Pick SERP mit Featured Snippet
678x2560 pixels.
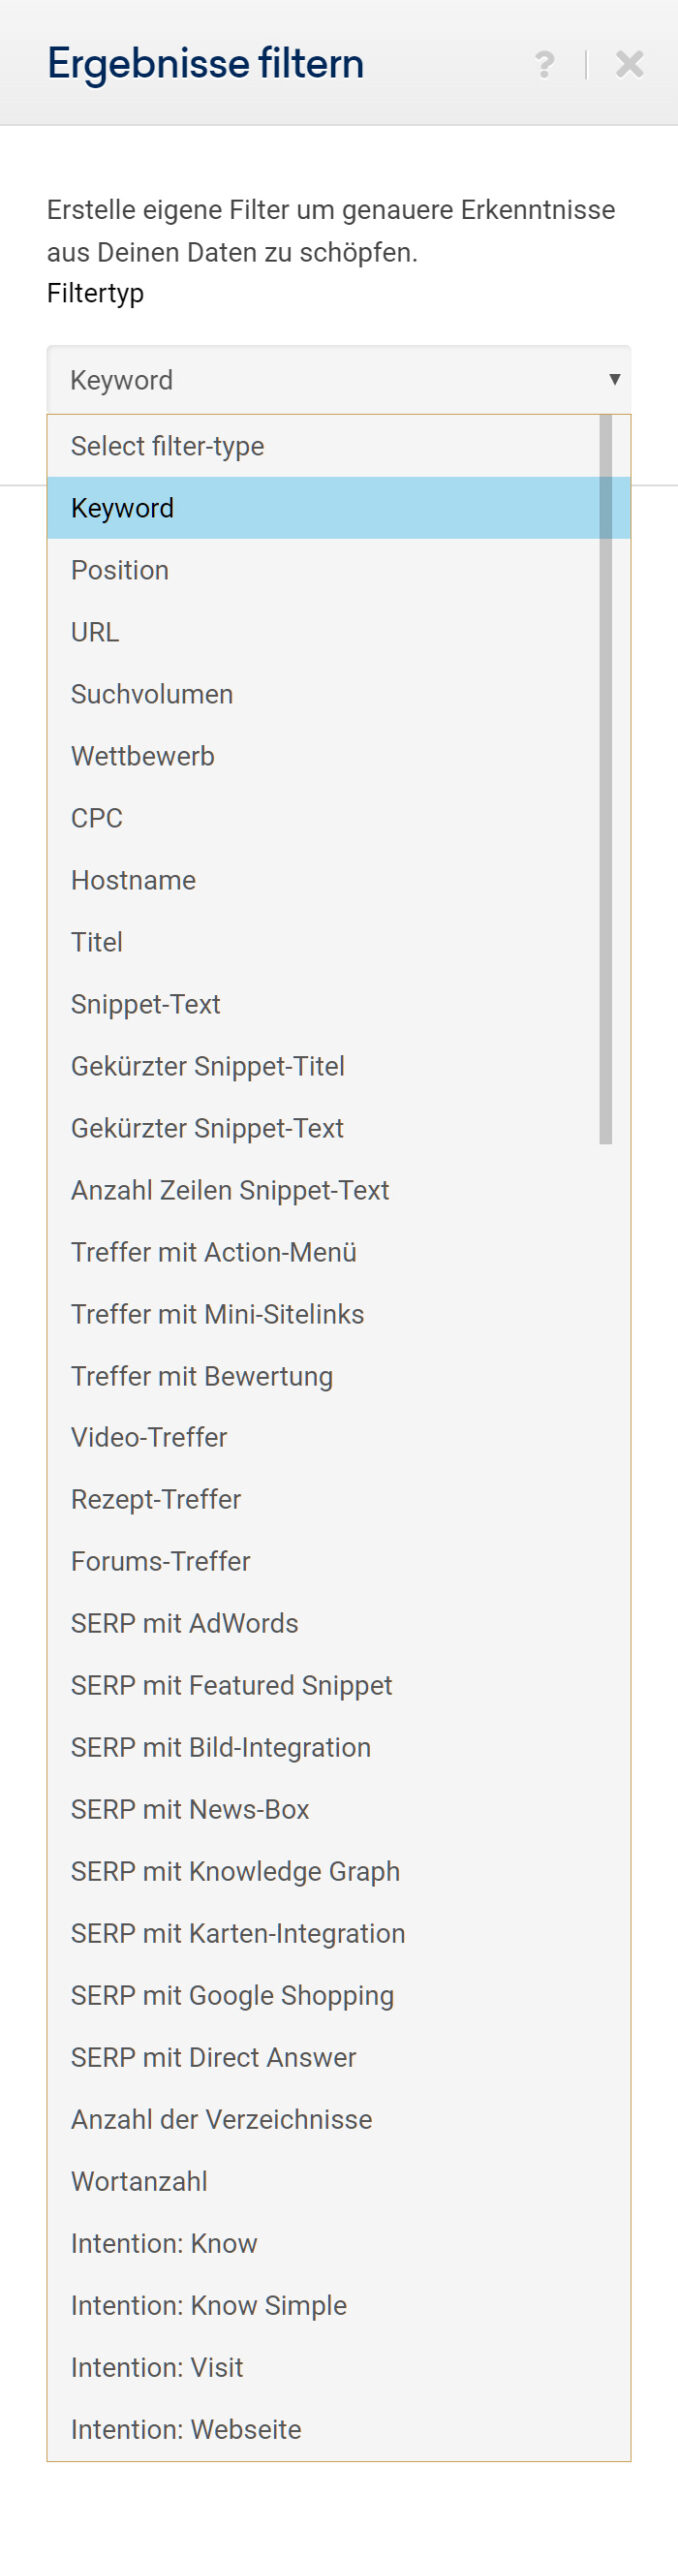(231, 1685)
